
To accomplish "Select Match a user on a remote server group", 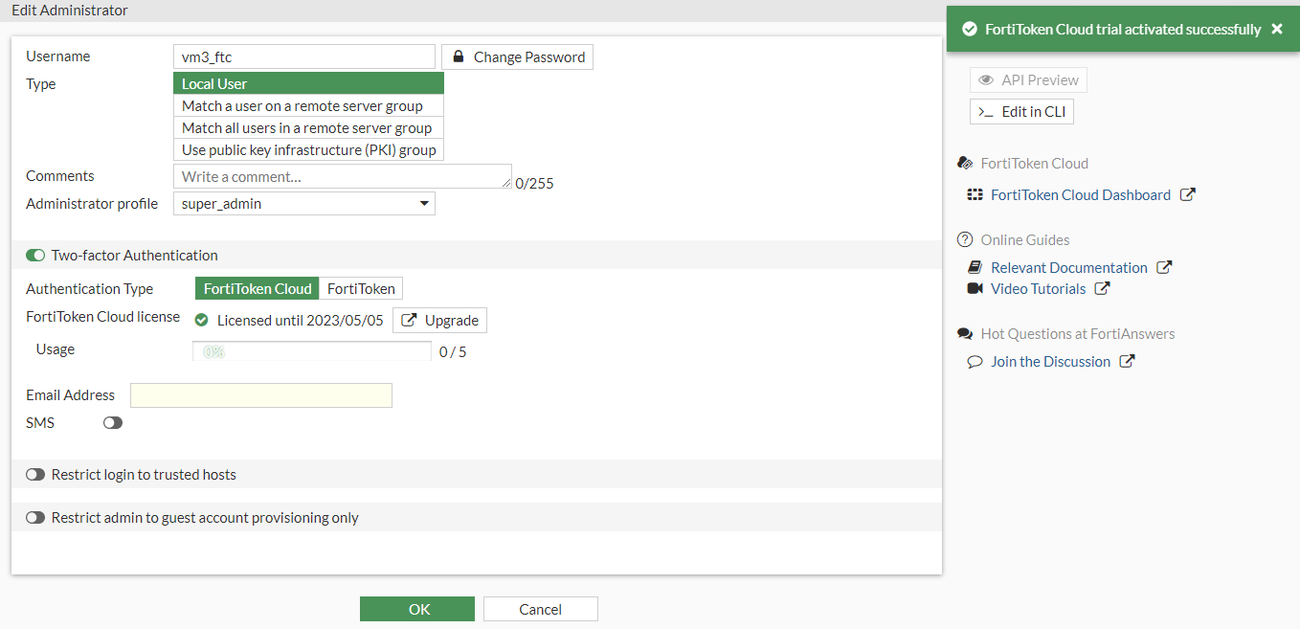I will point(302,105).
